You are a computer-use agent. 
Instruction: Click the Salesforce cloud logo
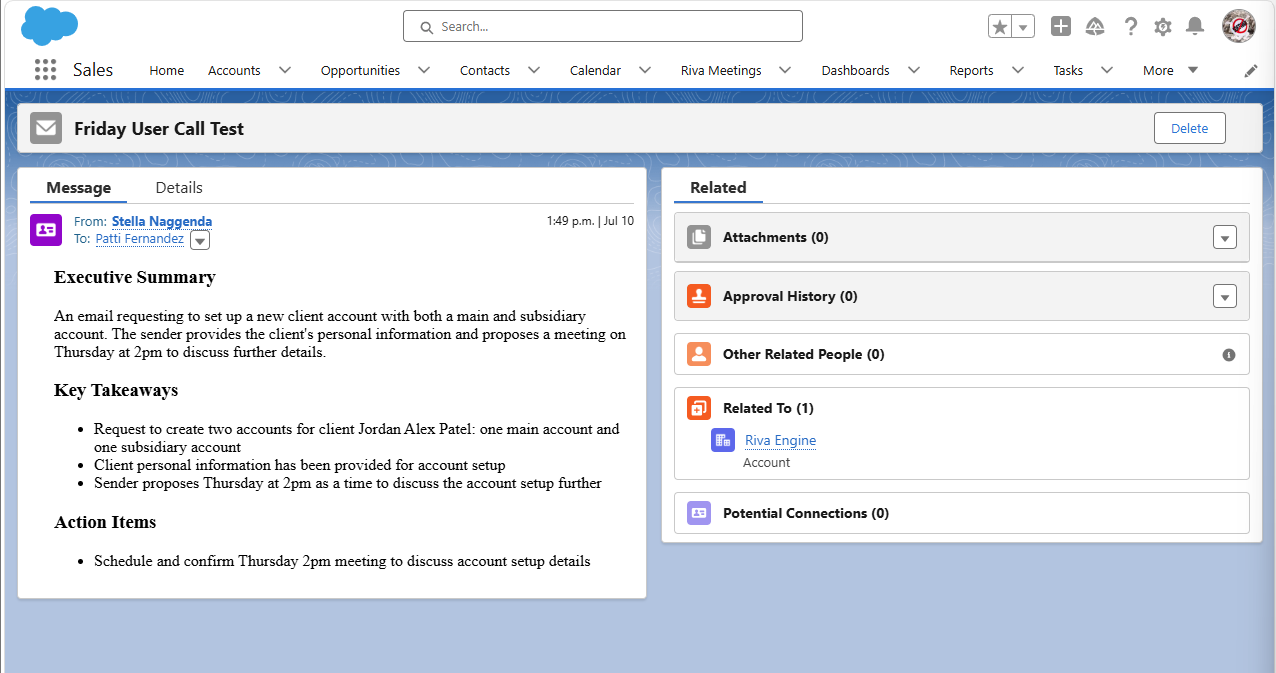(x=49, y=25)
